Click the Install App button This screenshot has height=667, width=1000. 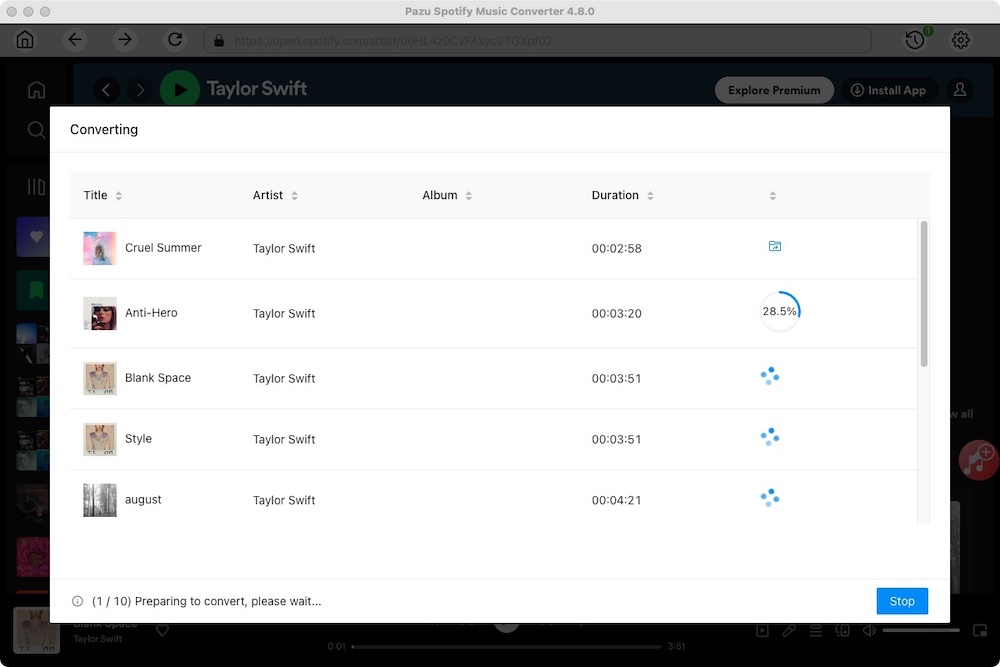(888, 90)
